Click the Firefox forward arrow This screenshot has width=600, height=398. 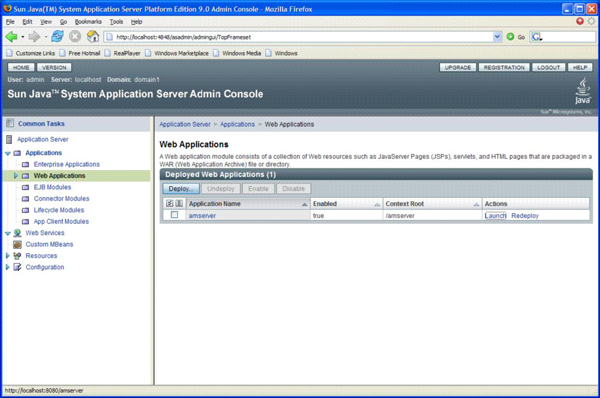point(34,37)
